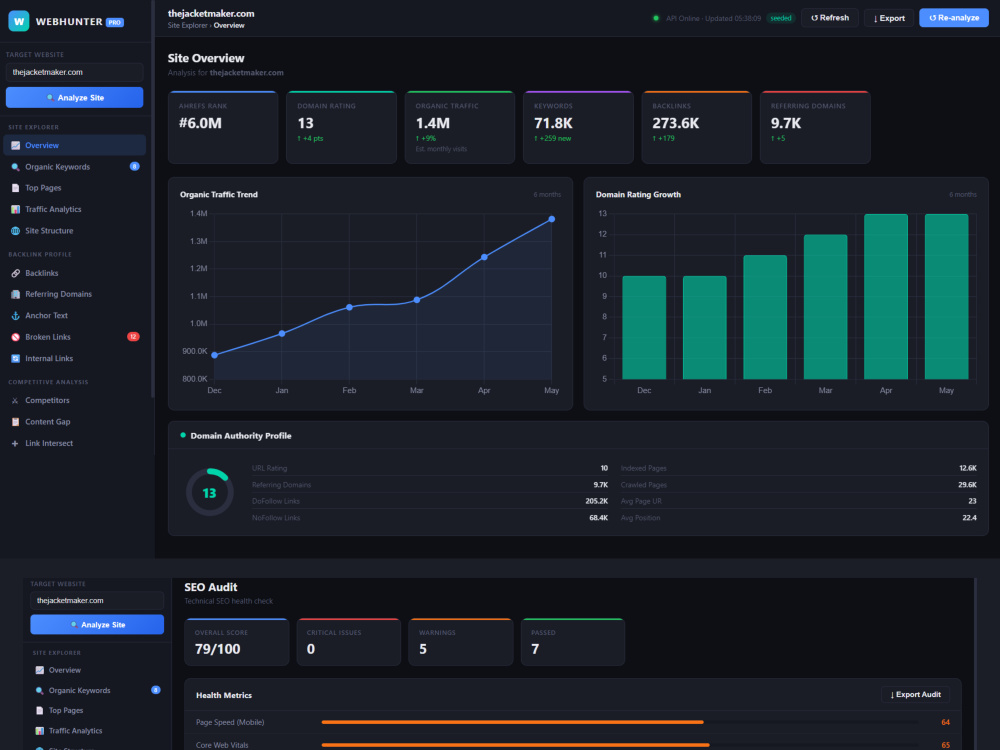Click the Referring Domains 9.7K card
1000x750 pixels.
[x=815, y=128]
